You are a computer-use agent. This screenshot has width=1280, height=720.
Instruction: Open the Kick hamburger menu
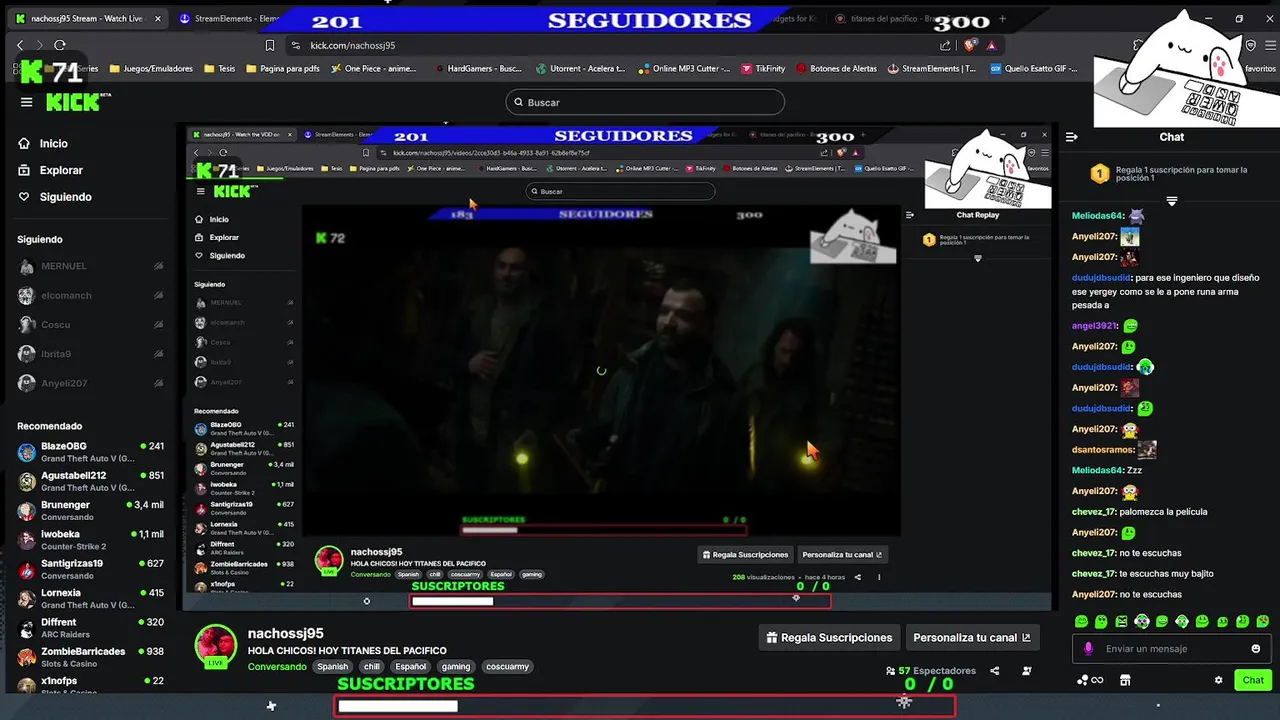tap(27, 102)
